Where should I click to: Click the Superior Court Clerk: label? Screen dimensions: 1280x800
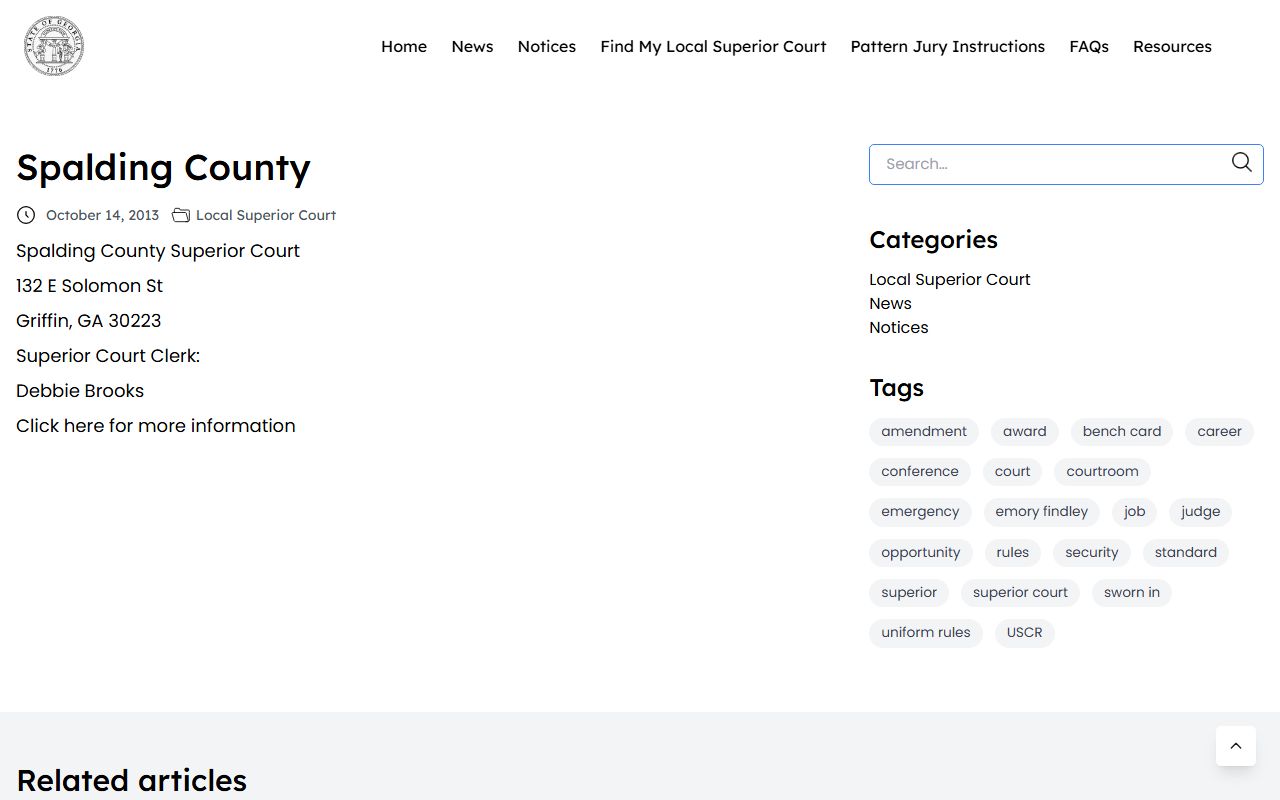108,356
